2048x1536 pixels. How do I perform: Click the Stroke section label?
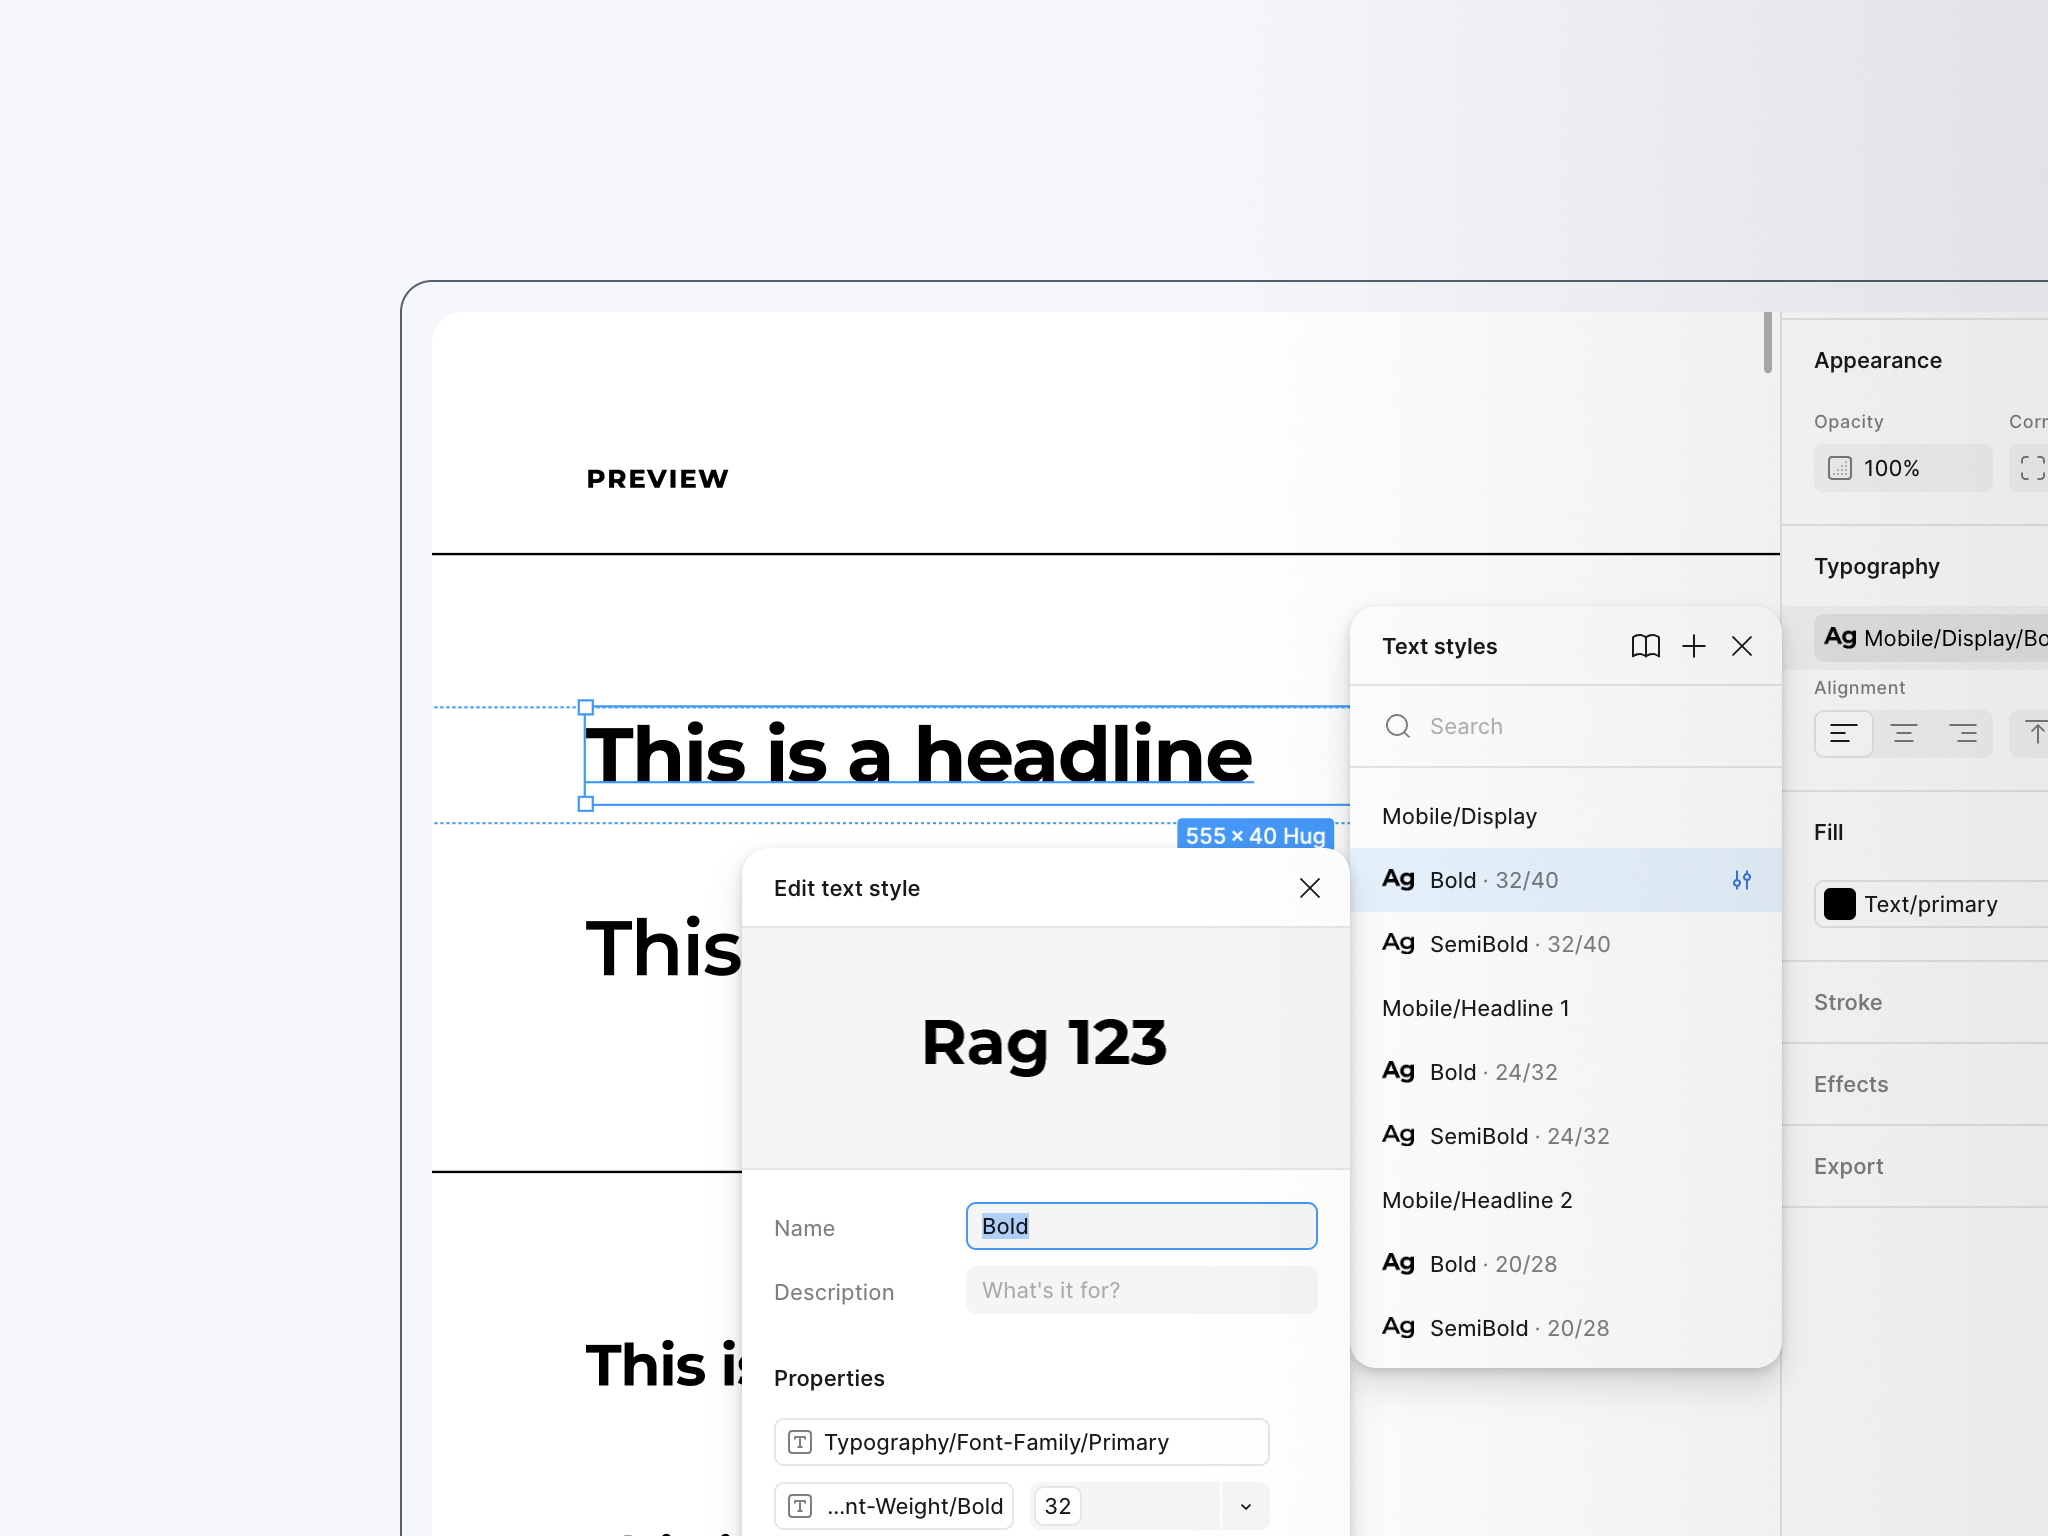click(1847, 1002)
